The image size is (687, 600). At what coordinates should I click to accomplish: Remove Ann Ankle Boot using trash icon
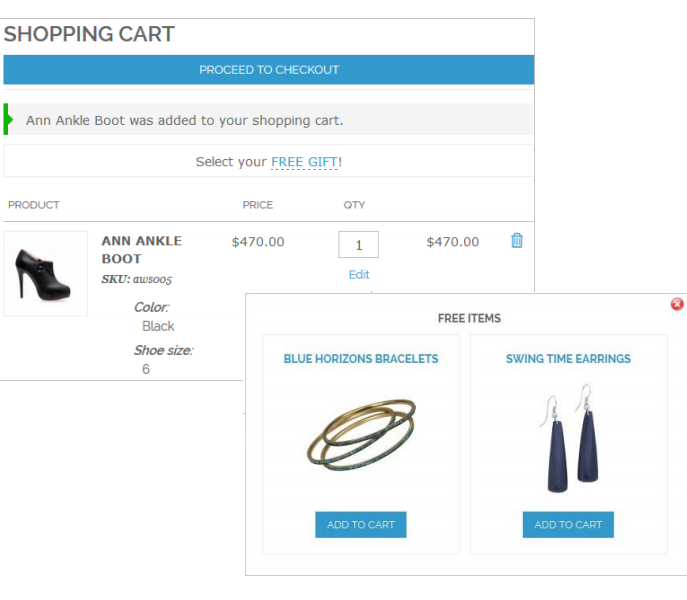517,240
